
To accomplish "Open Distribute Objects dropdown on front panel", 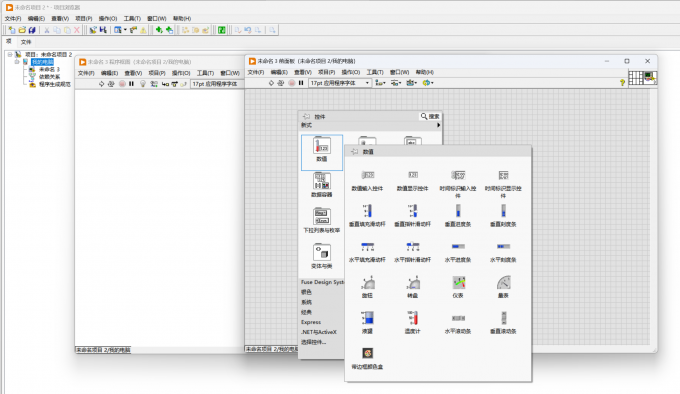I will (x=396, y=83).
